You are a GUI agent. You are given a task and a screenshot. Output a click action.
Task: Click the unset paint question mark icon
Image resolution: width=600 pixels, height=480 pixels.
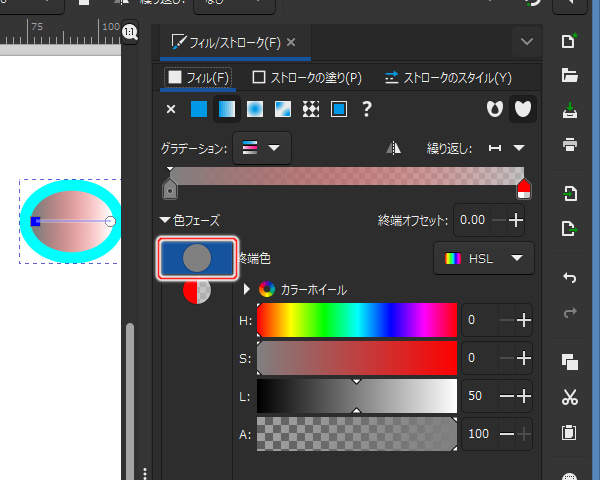pyautogui.click(x=367, y=109)
